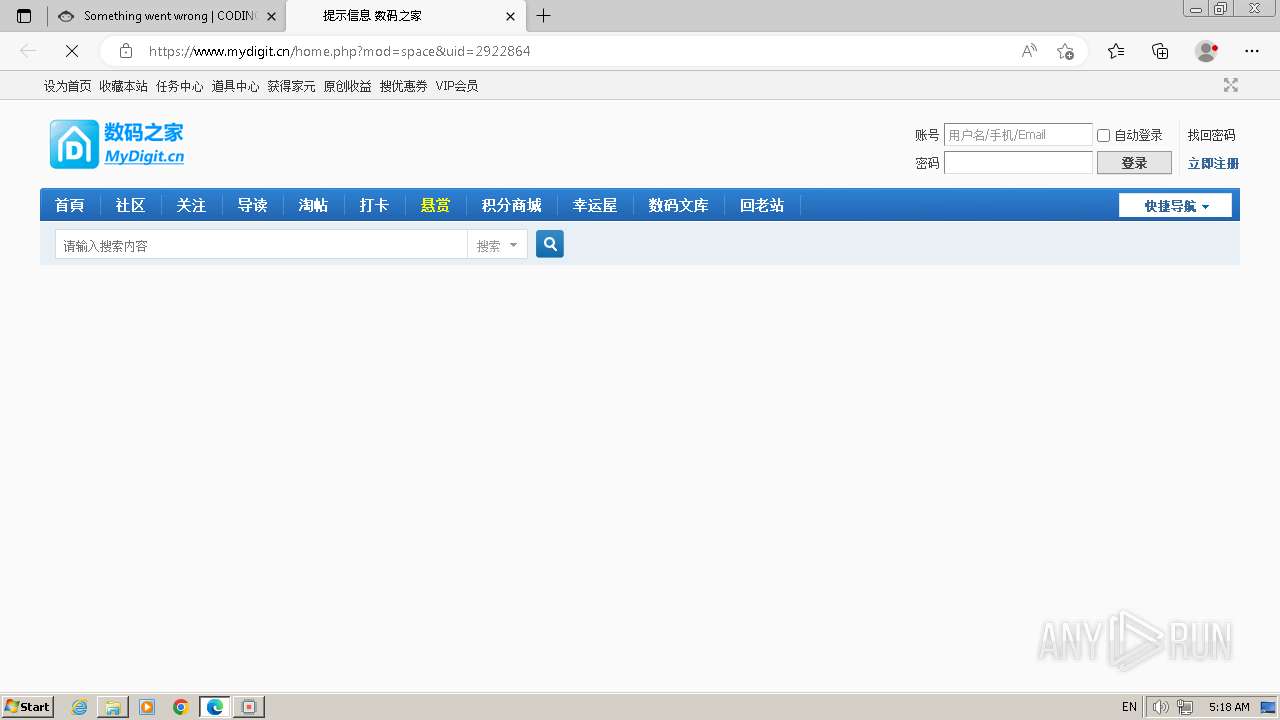Open the 悬赏 nav item
The height and width of the screenshot is (720, 1280).
(x=435, y=205)
